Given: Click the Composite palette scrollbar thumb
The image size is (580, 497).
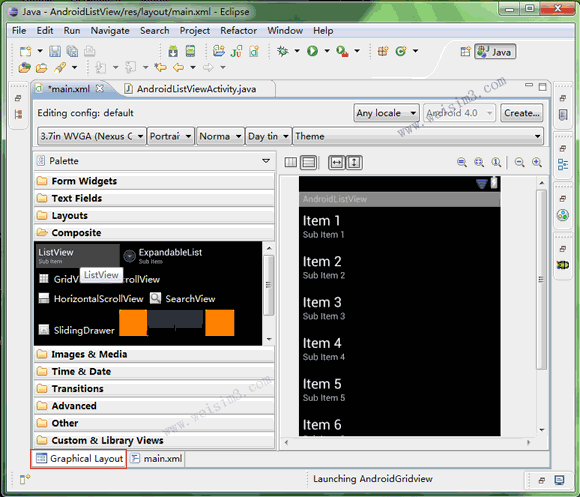Looking at the screenshot, I should click(269, 284).
